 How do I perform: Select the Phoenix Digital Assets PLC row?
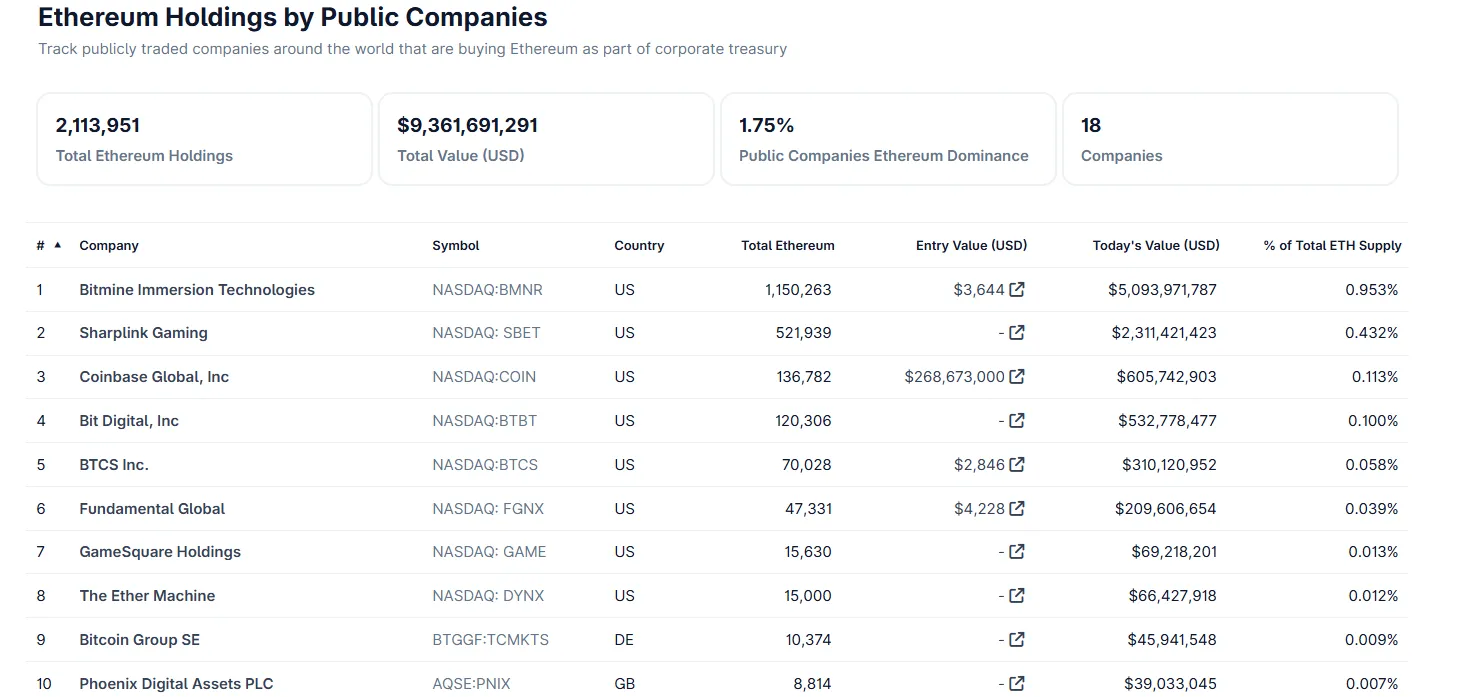click(176, 684)
